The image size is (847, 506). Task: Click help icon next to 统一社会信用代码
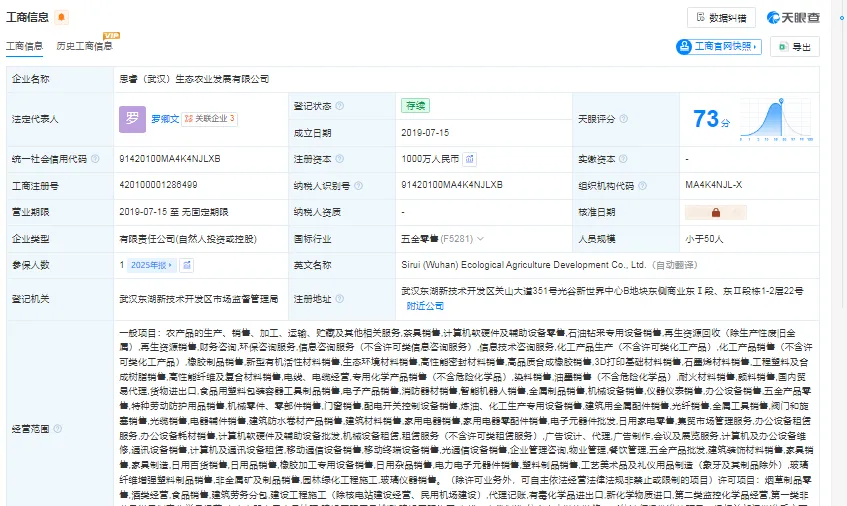95,159
